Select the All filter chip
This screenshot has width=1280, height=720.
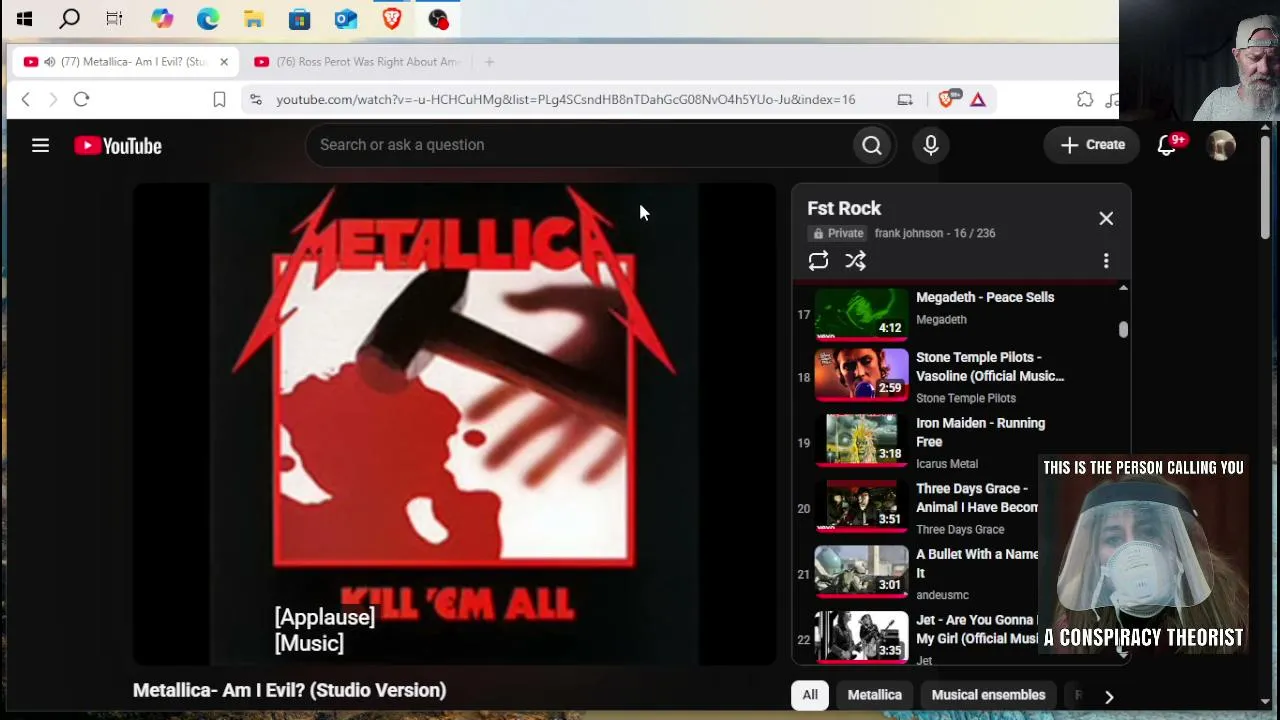[x=810, y=695]
